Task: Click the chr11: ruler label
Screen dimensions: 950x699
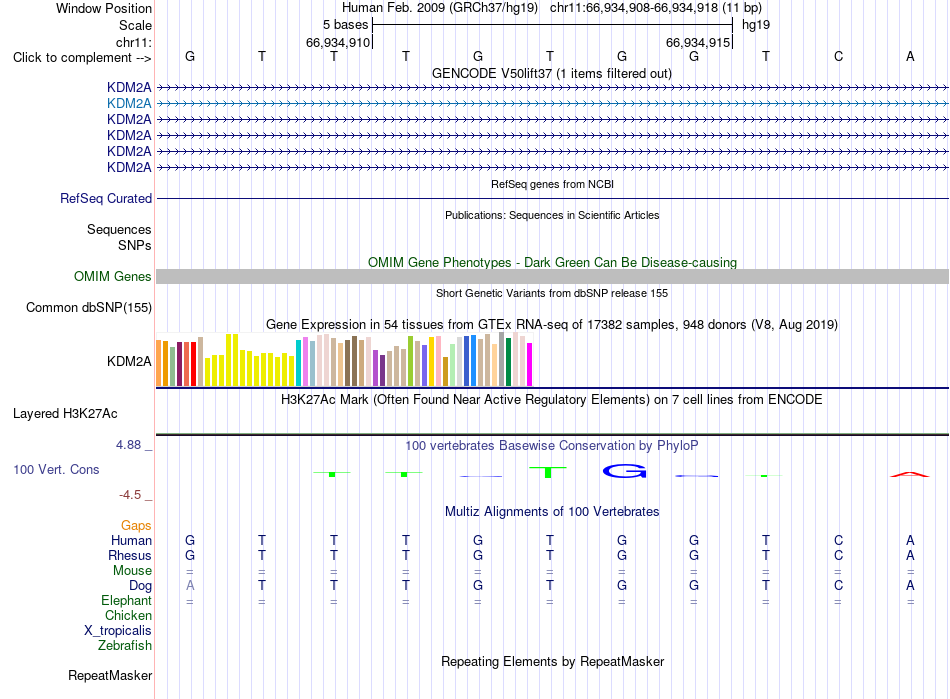Action: [x=134, y=42]
